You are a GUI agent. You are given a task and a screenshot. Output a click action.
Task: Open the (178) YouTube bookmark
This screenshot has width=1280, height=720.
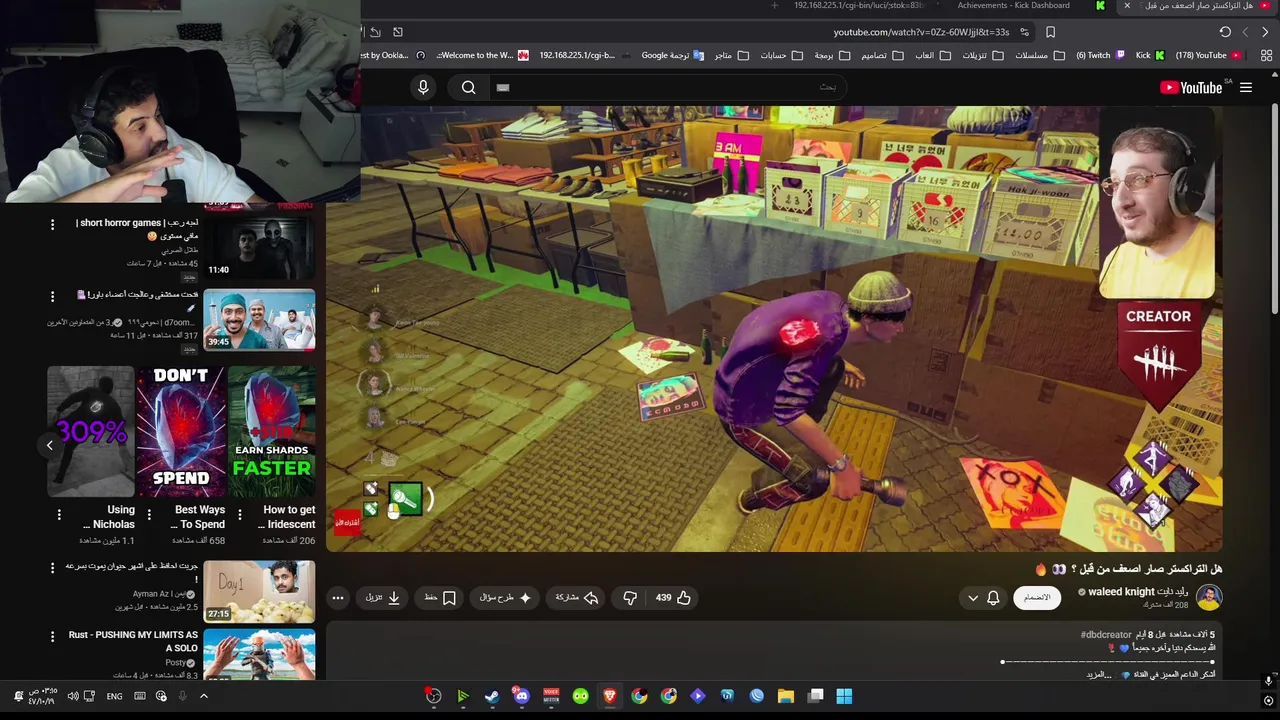point(1207,55)
